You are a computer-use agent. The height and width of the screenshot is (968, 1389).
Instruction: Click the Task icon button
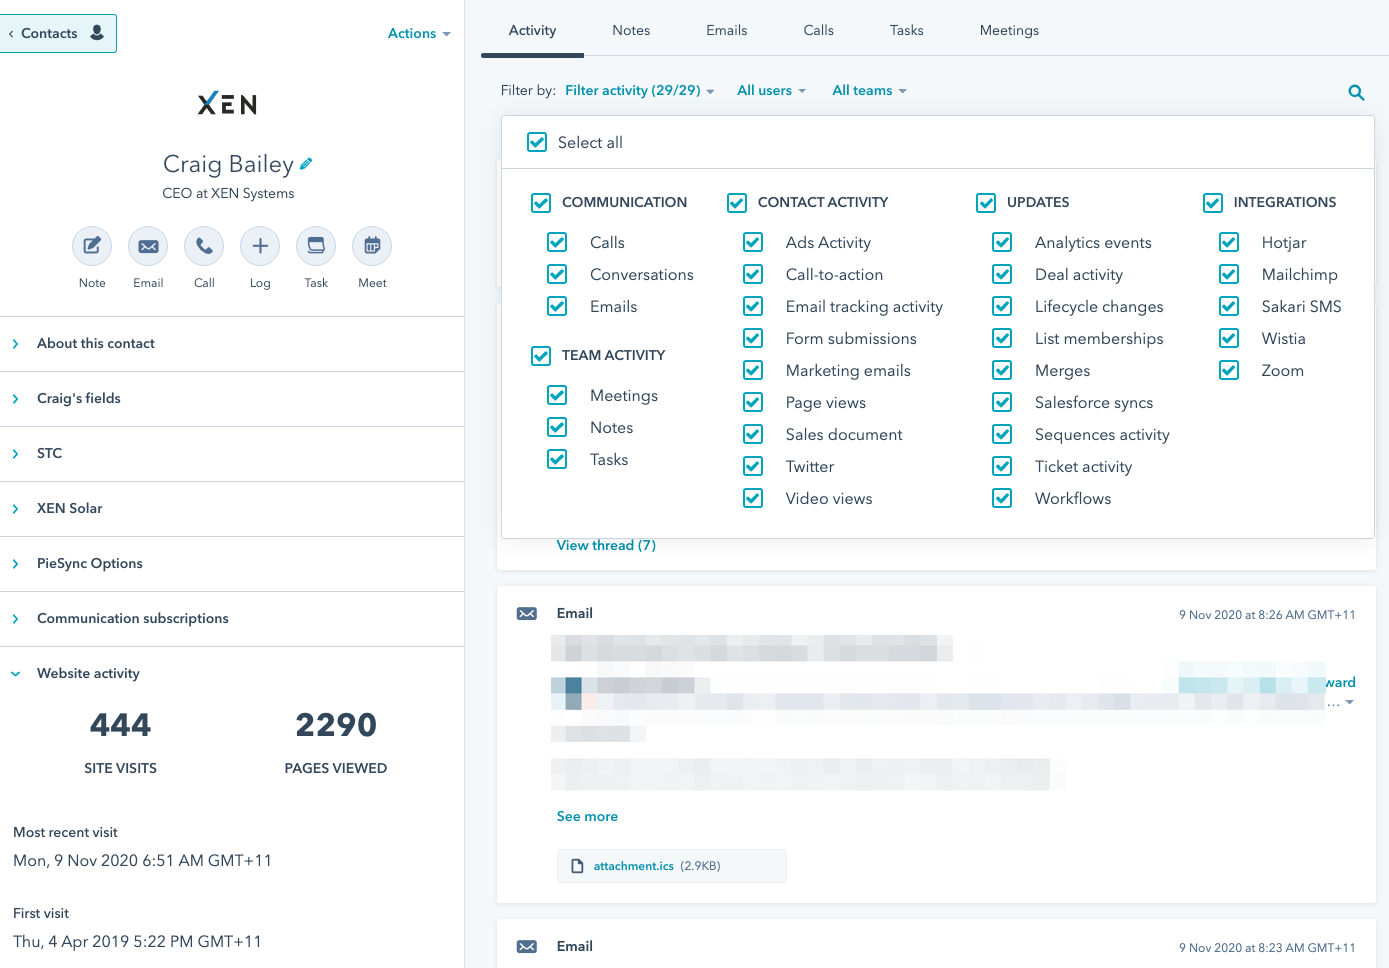(316, 246)
